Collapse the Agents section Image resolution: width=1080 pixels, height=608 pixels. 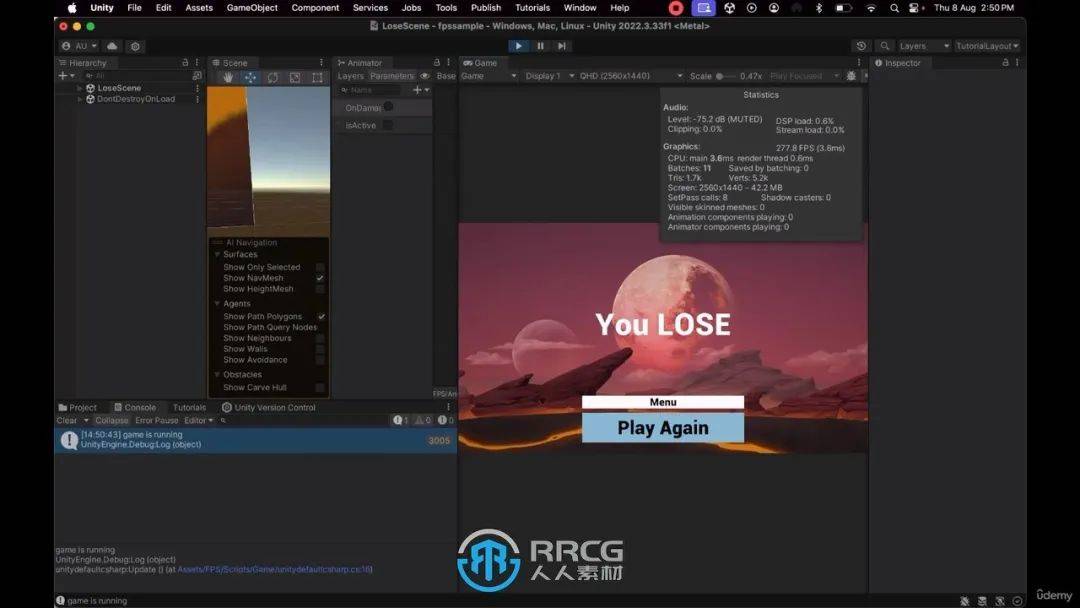click(x=217, y=304)
